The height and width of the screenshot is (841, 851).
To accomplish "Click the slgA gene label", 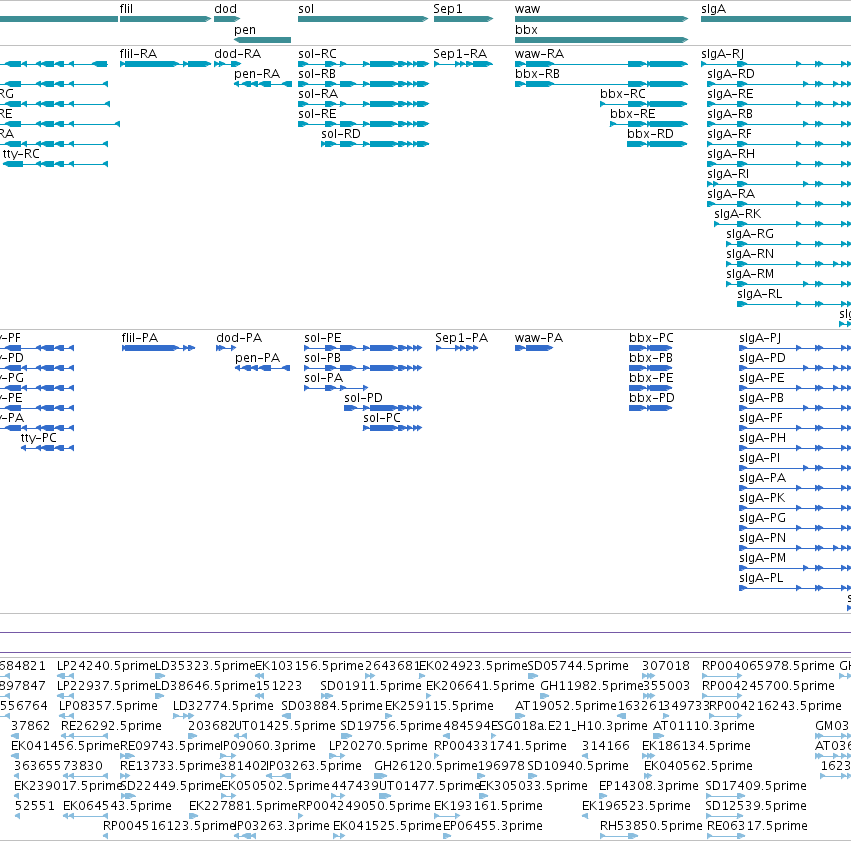I will [713, 9].
